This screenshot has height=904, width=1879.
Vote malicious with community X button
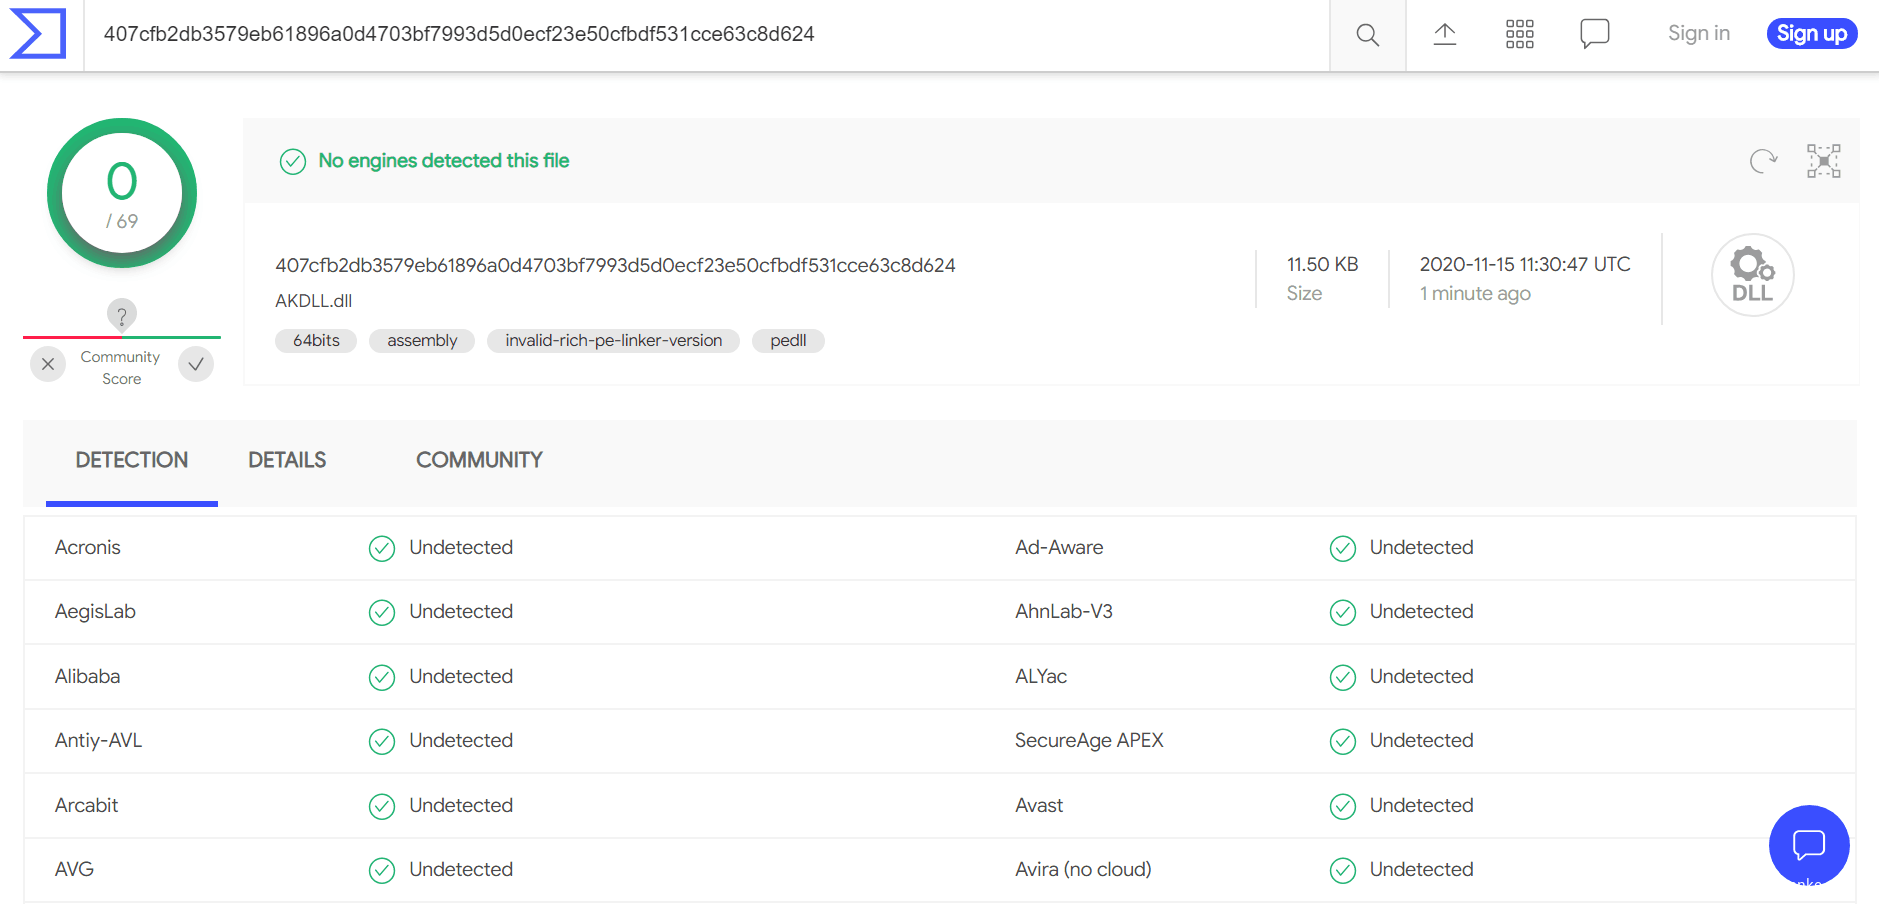click(x=48, y=365)
